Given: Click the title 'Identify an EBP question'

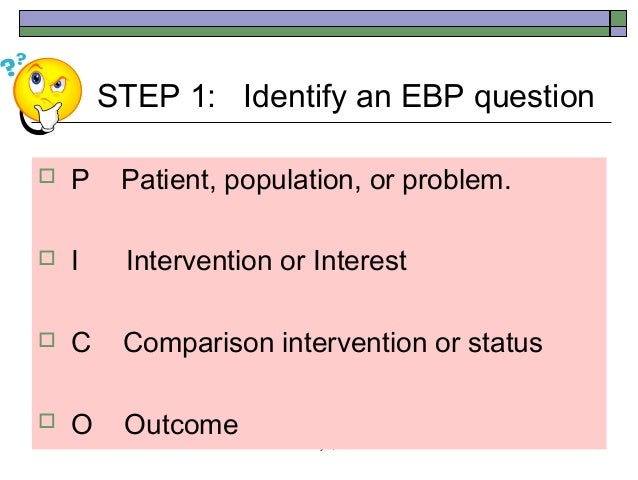Looking at the screenshot, I should coord(419,99).
